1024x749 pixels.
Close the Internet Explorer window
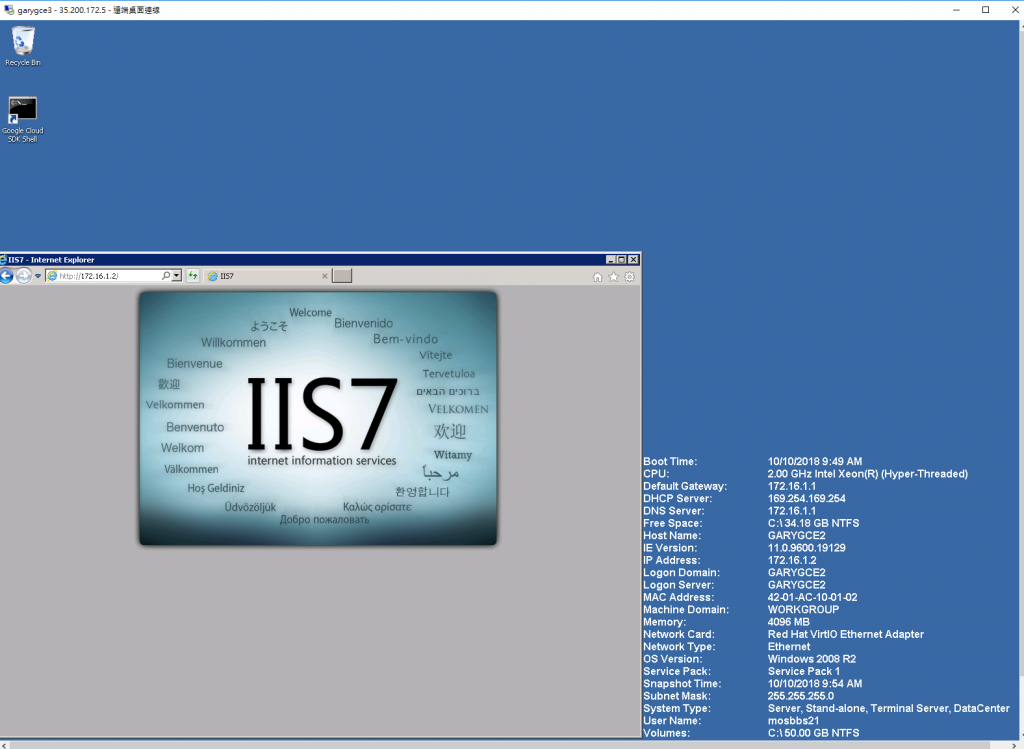tap(633, 260)
